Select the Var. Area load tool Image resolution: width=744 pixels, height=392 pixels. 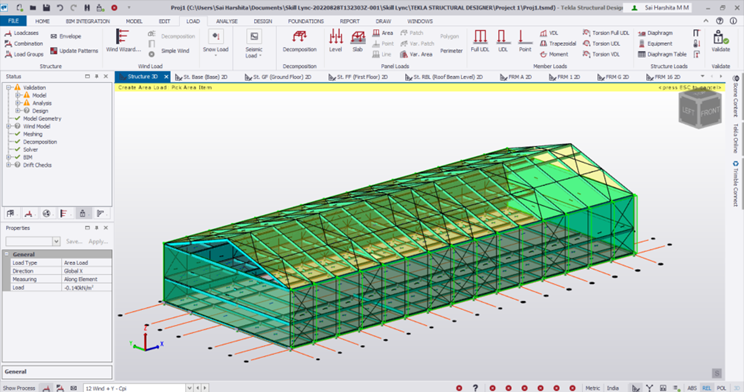pos(416,54)
